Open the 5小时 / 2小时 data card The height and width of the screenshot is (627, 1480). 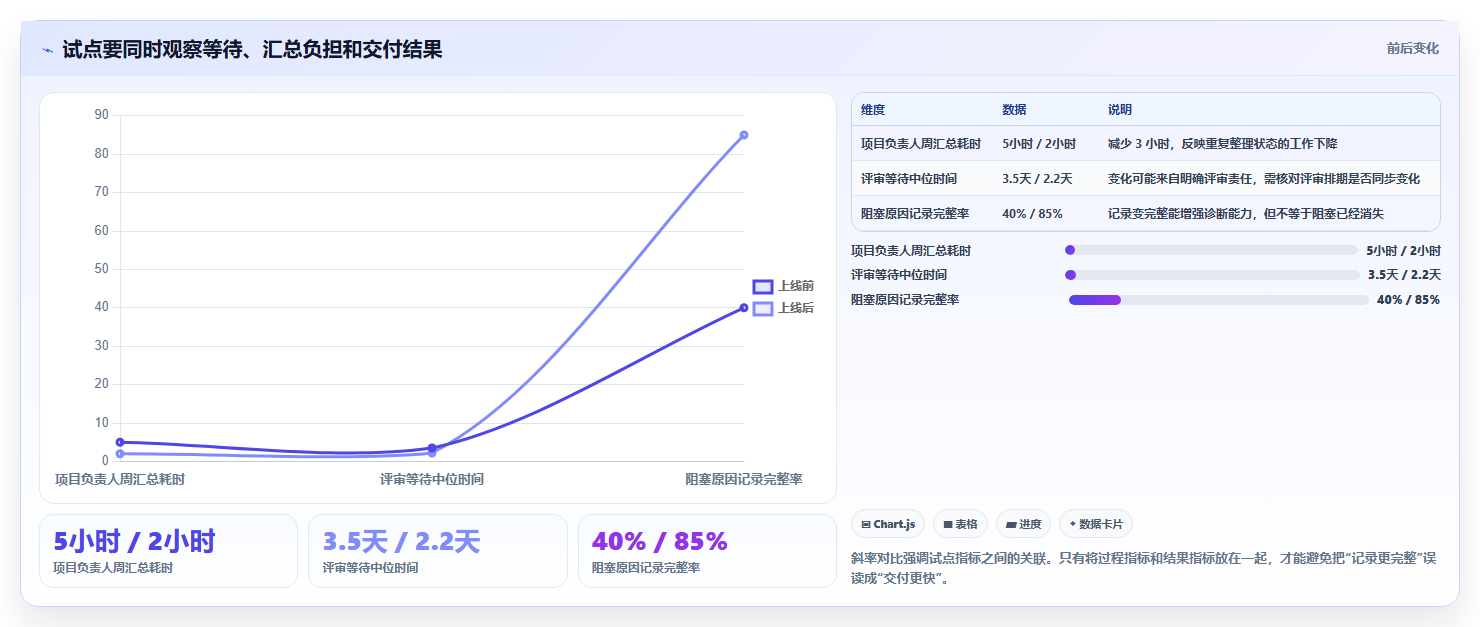(168, 551)
